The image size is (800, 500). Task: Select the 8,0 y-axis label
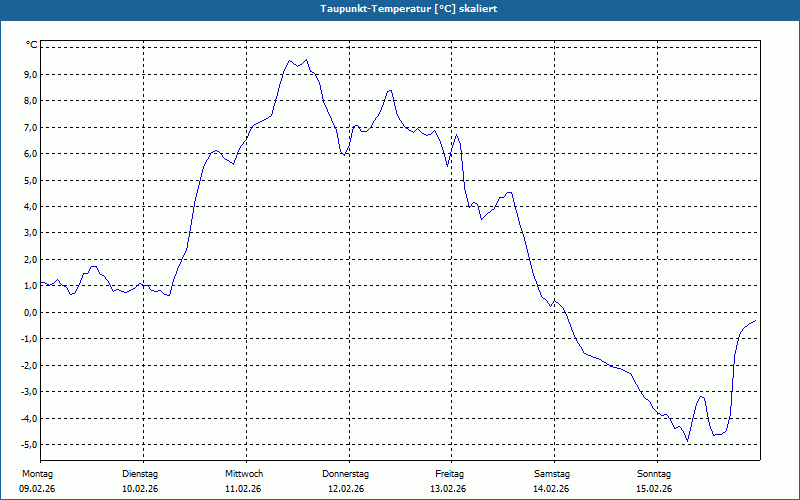coord(31,101)
